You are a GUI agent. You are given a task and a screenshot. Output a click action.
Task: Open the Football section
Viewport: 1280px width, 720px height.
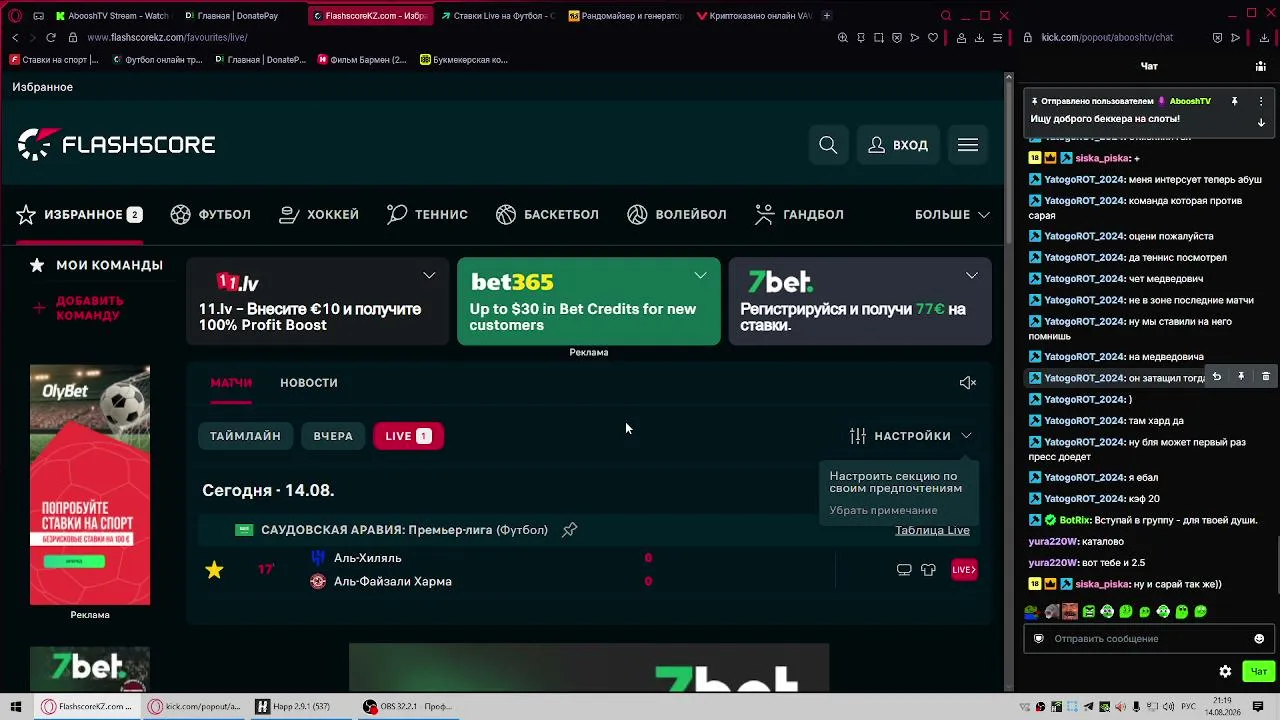pos(211,215)
